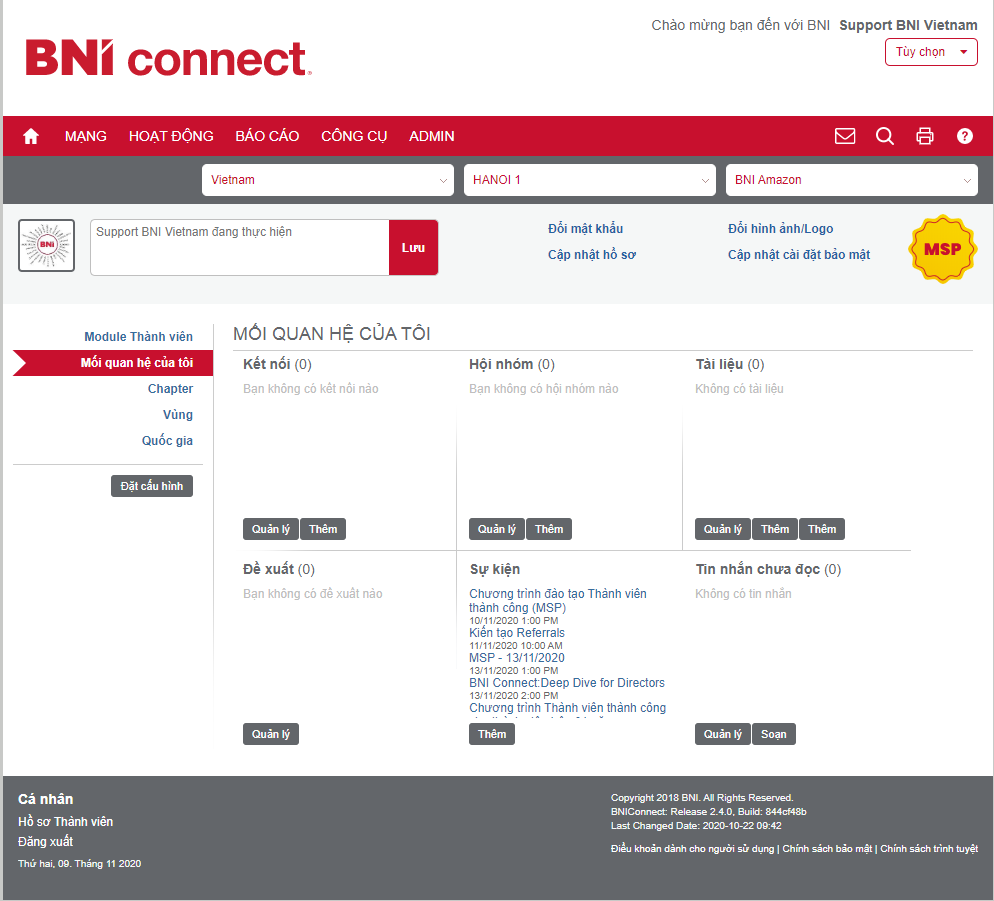The image size is (994, 901).
Task: Open the ADMIN menu
Action: (431, 136)
